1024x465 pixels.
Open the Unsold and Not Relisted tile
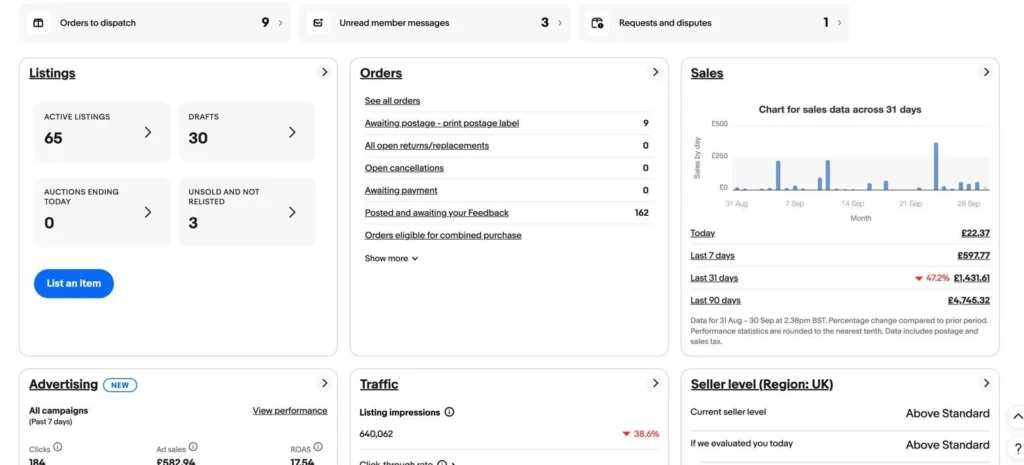coord(247,212)
